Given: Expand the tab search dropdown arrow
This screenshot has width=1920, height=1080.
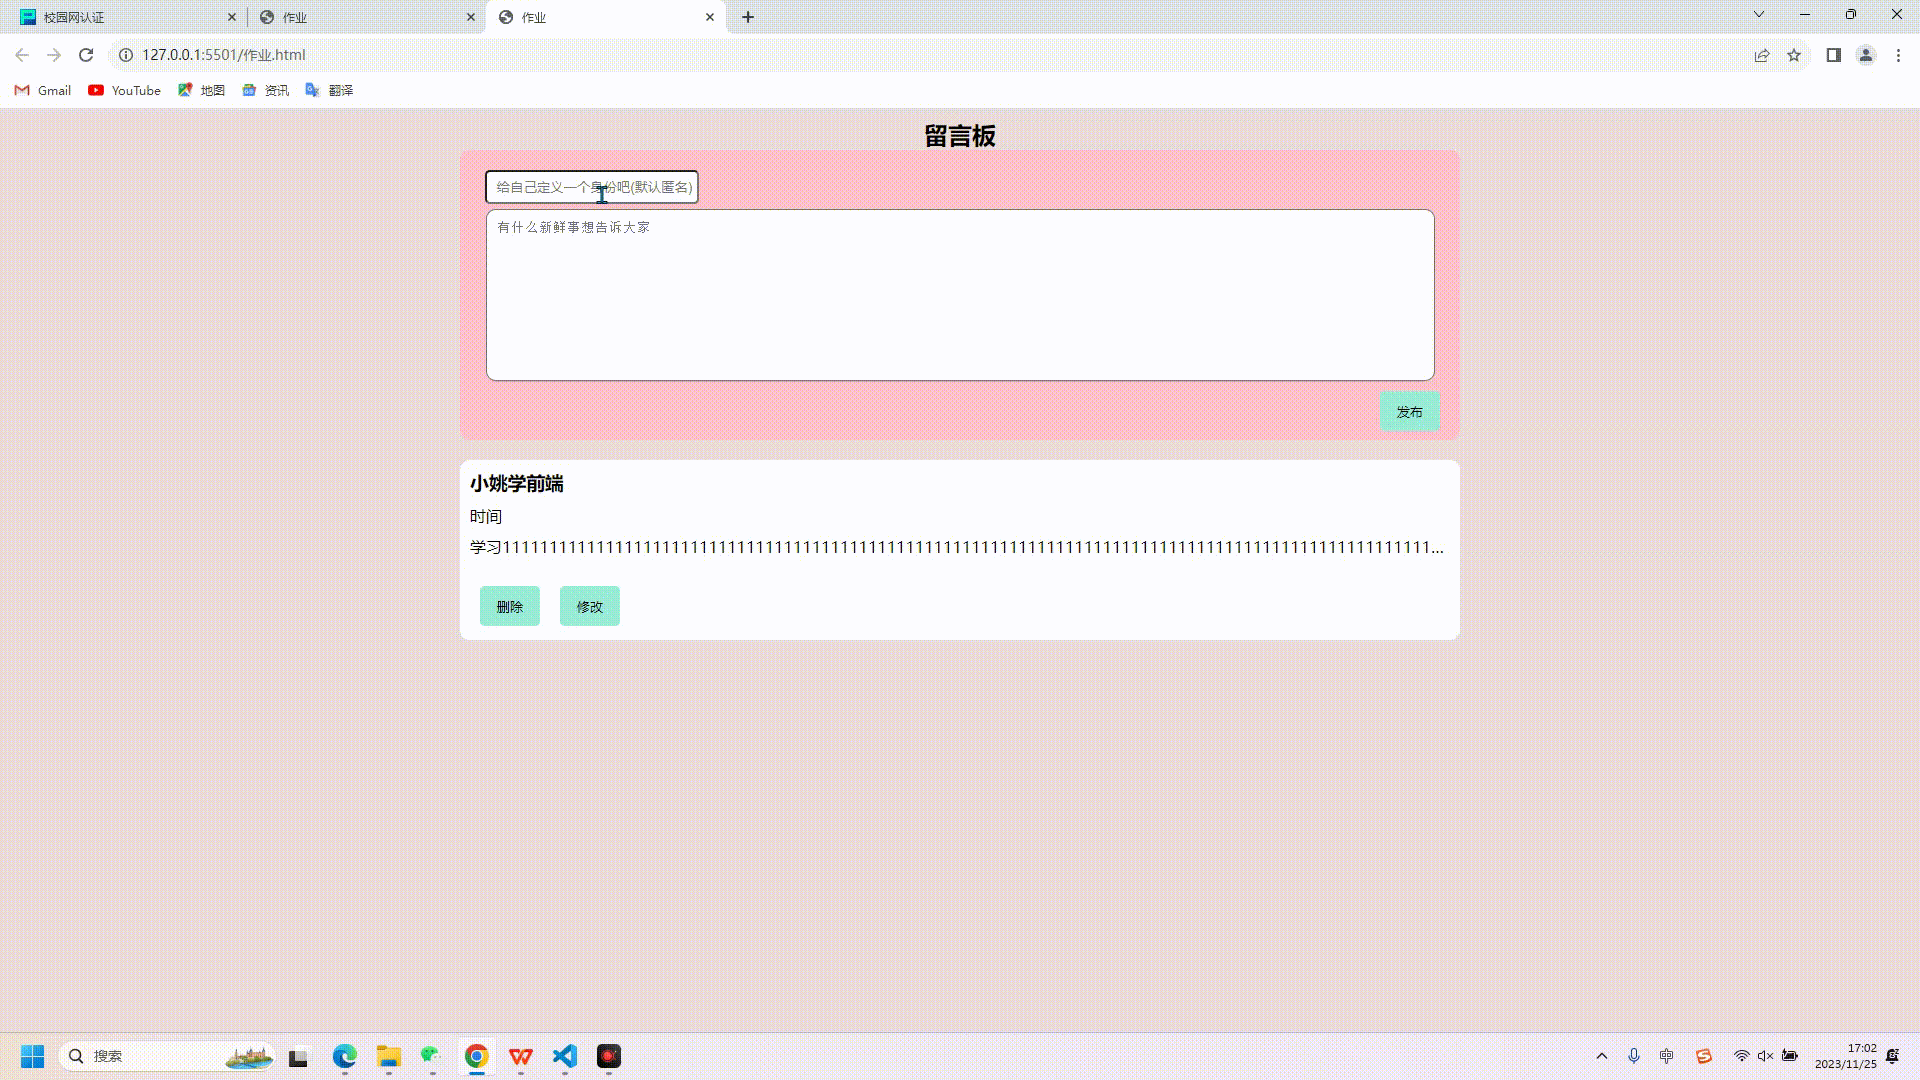Looking at the screenshot, I should click(x=1759, y=15).
